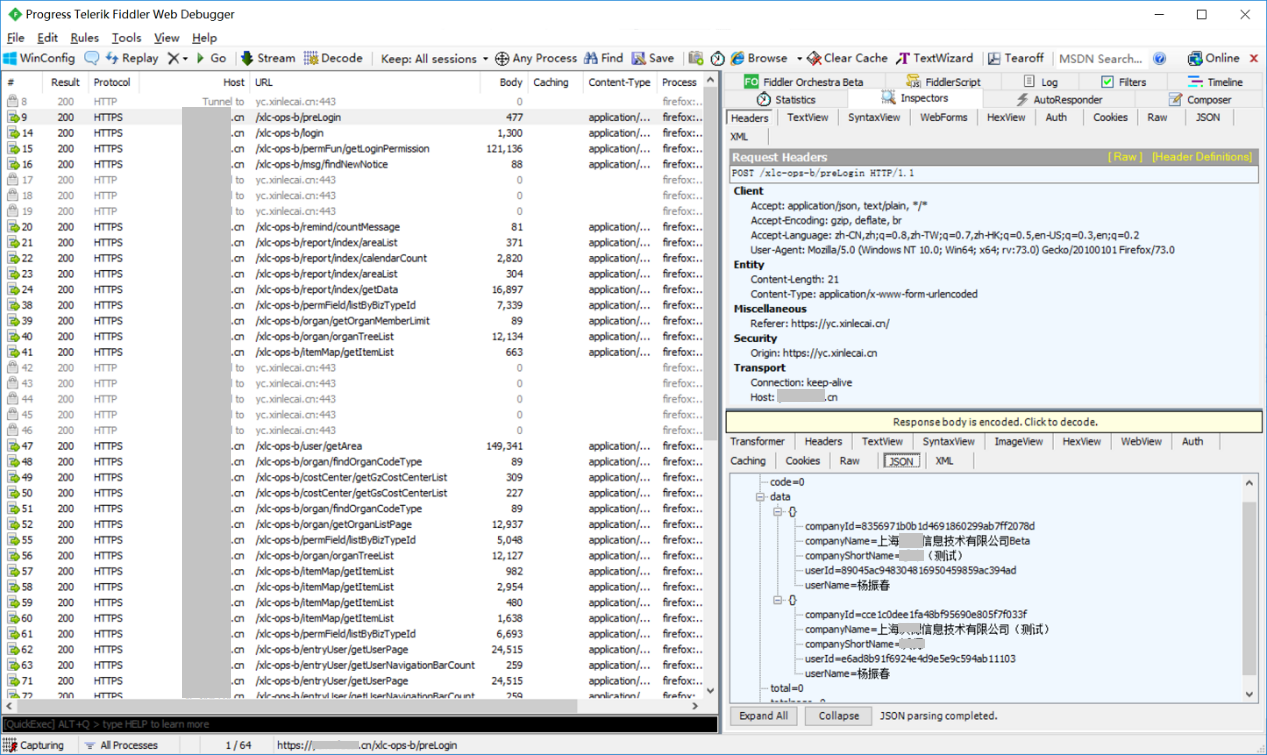The image size is (1267, 755).
Task: Click the Online status indicator
Action: 1214,58
